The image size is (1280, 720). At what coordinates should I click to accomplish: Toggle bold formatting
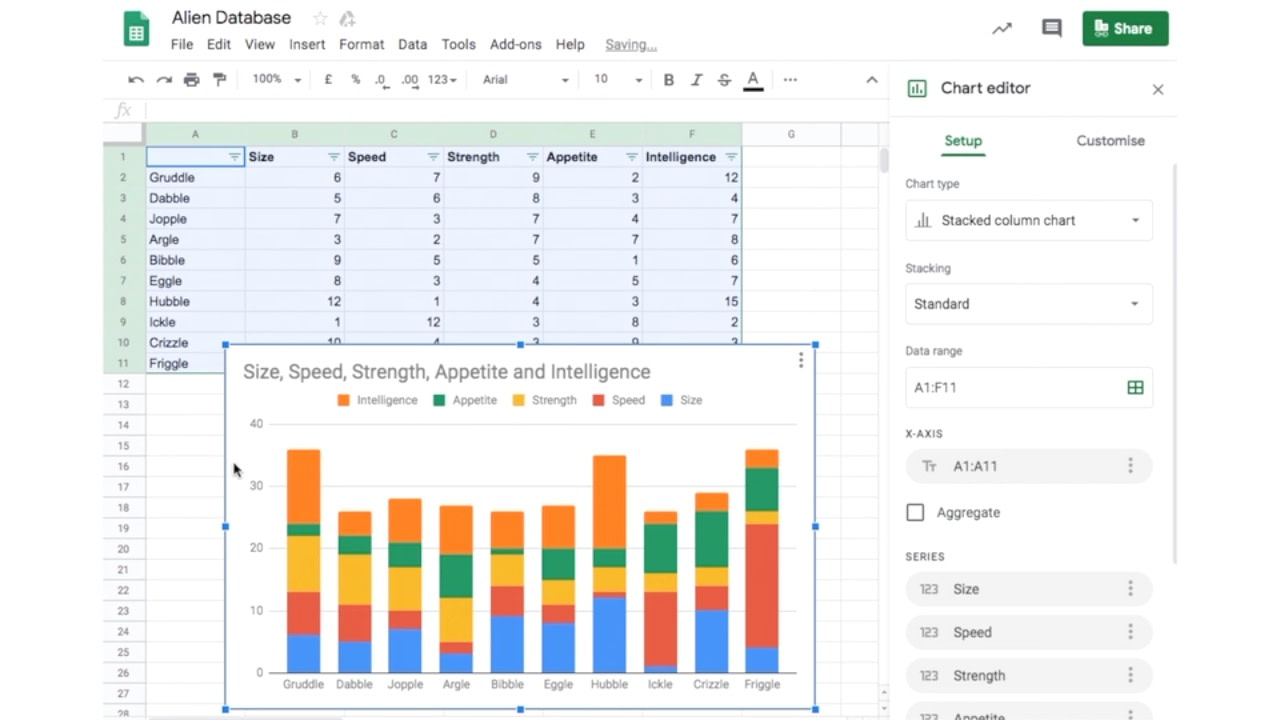tap(668, 79)
